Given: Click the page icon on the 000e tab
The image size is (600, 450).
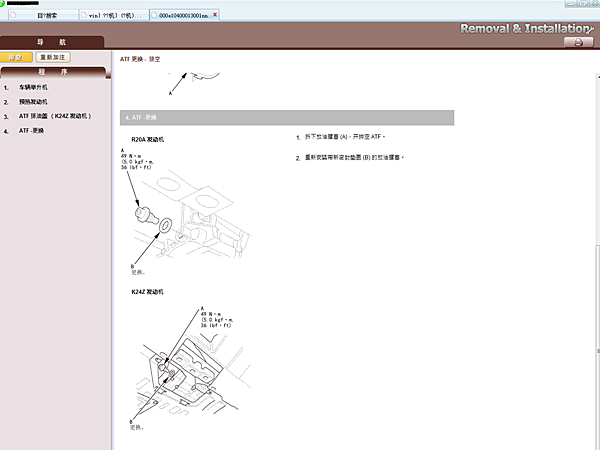Looking at the screenshot, I should (x=154, y=15).
